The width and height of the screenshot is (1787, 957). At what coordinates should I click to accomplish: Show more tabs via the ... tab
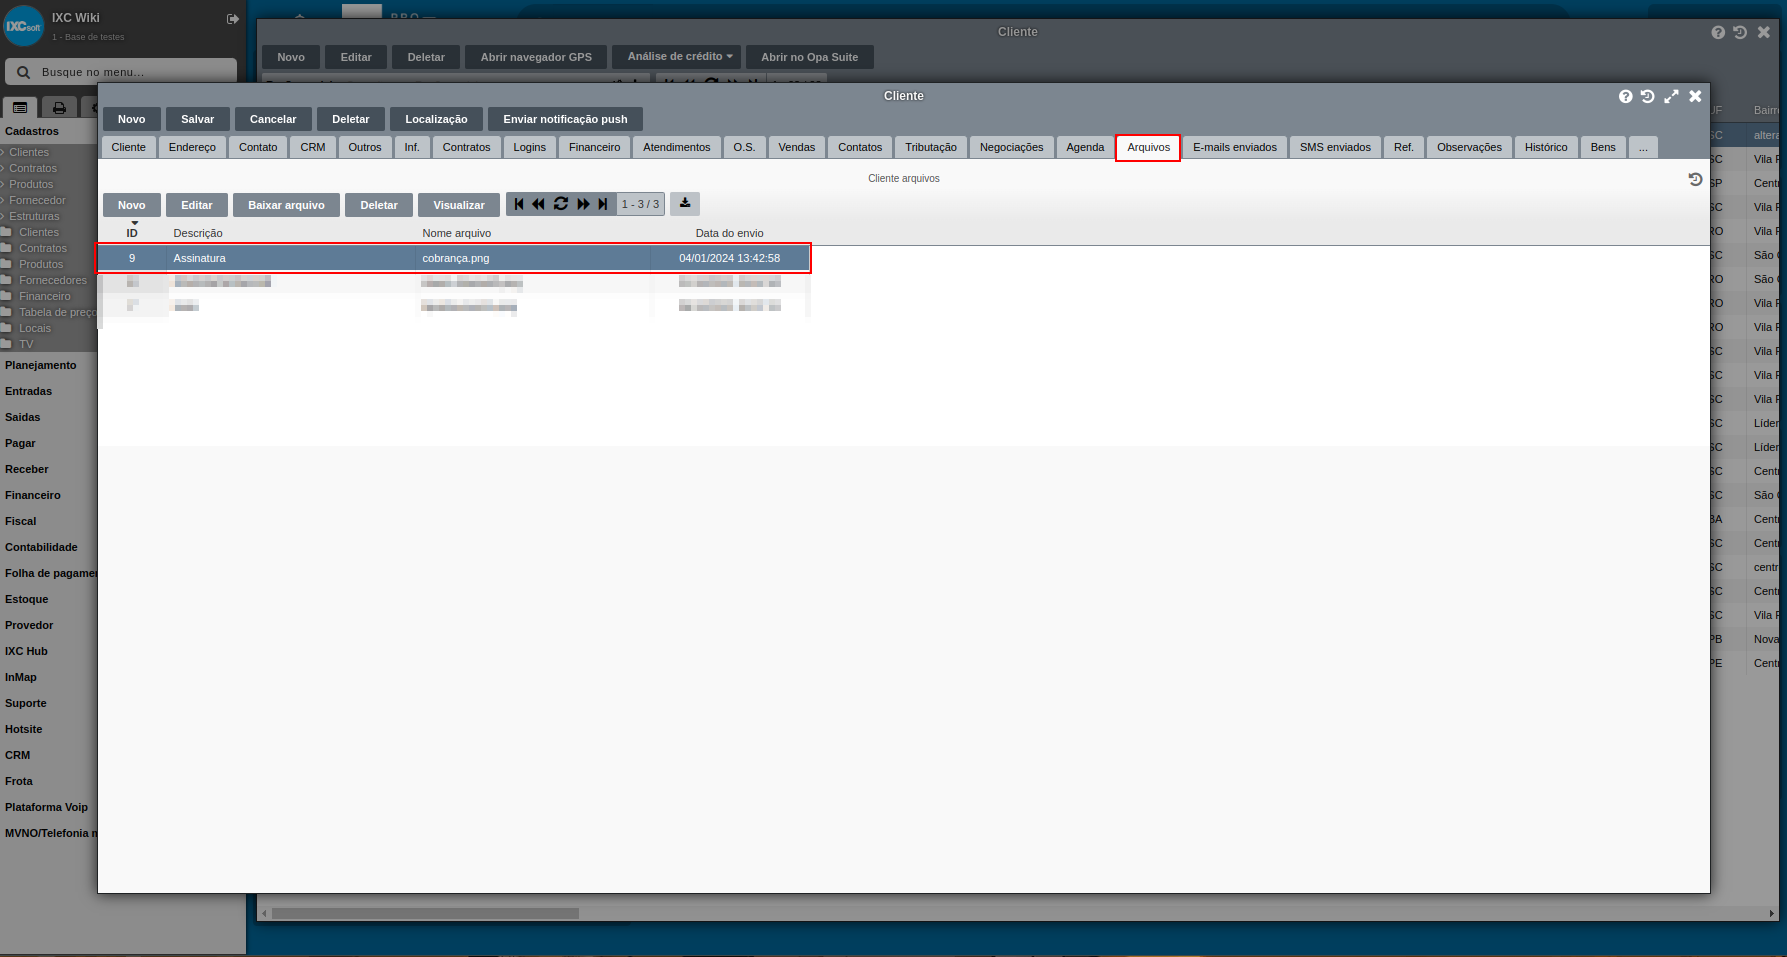1643,147
